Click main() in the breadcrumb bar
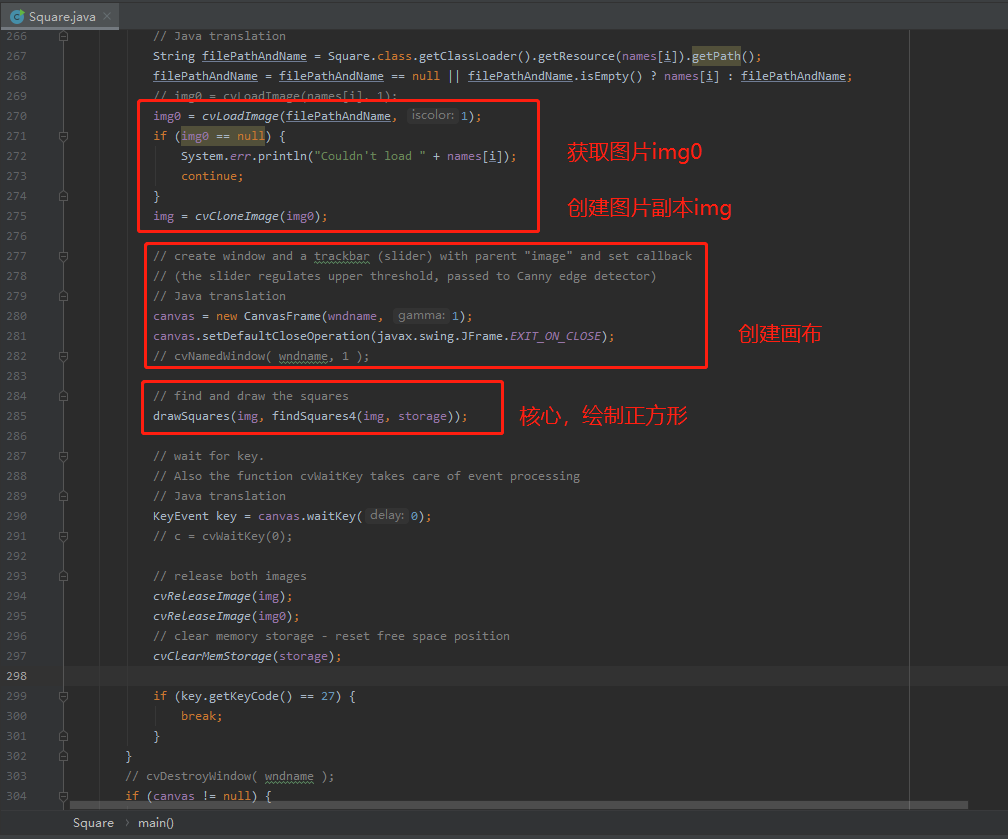 click(155, 822)
